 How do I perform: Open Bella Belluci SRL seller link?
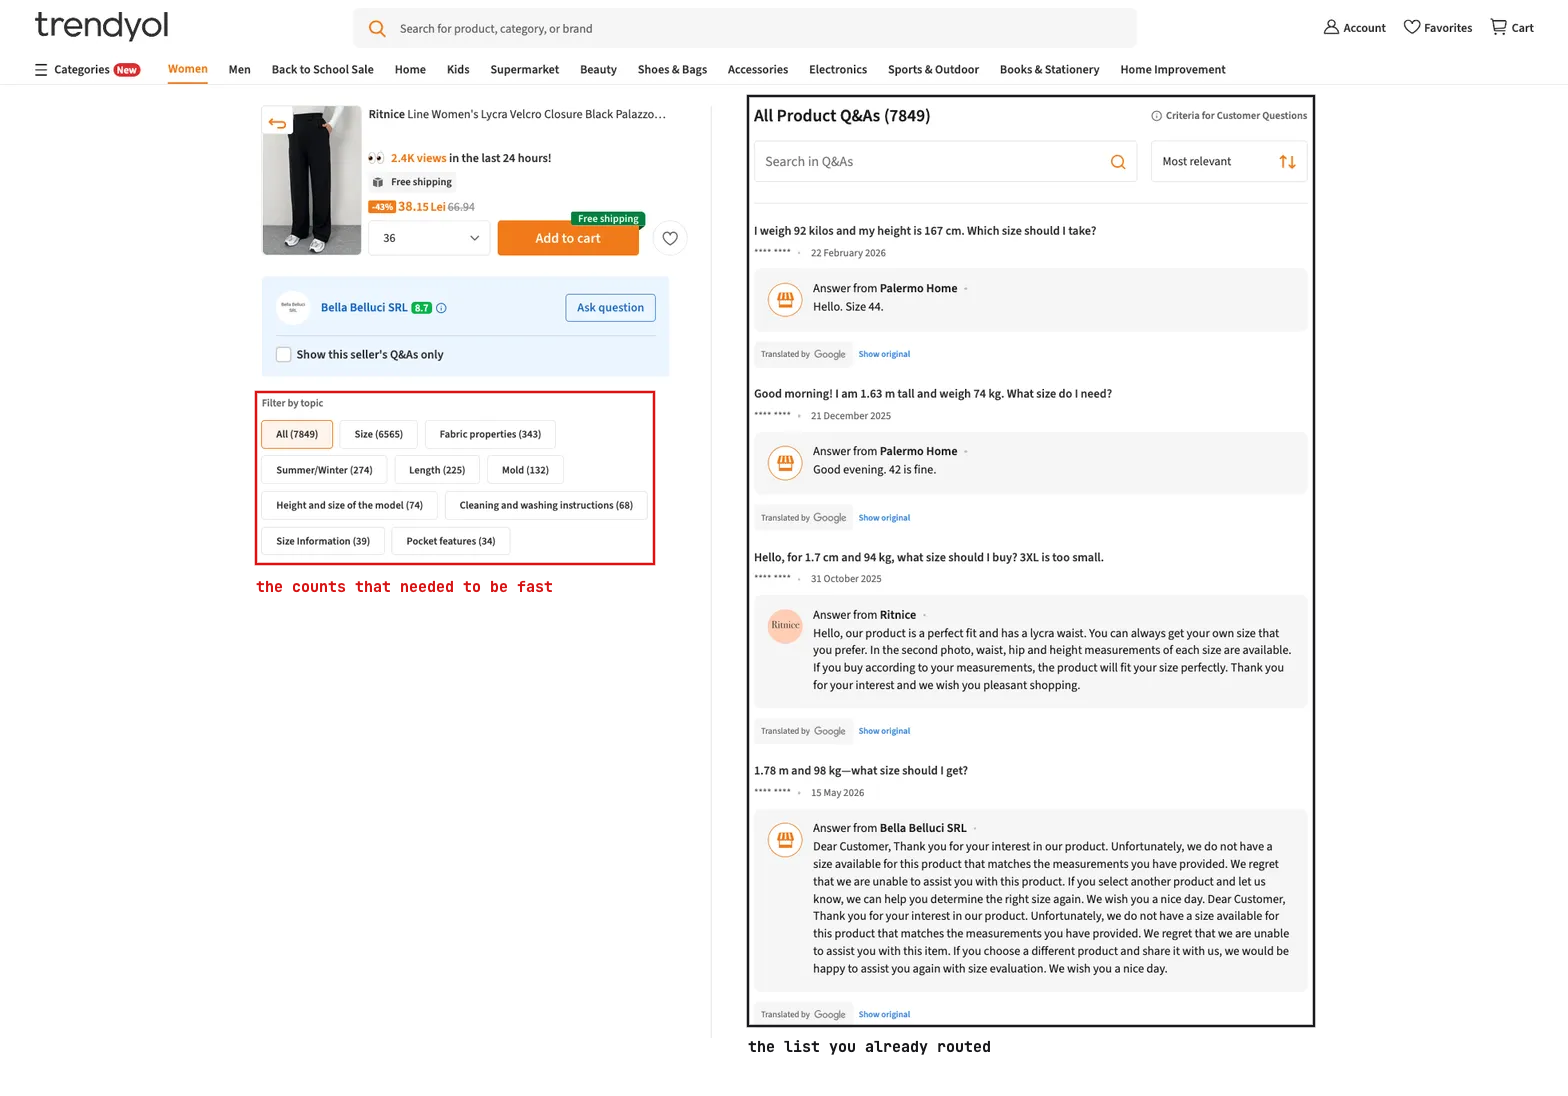pos(364,308)
